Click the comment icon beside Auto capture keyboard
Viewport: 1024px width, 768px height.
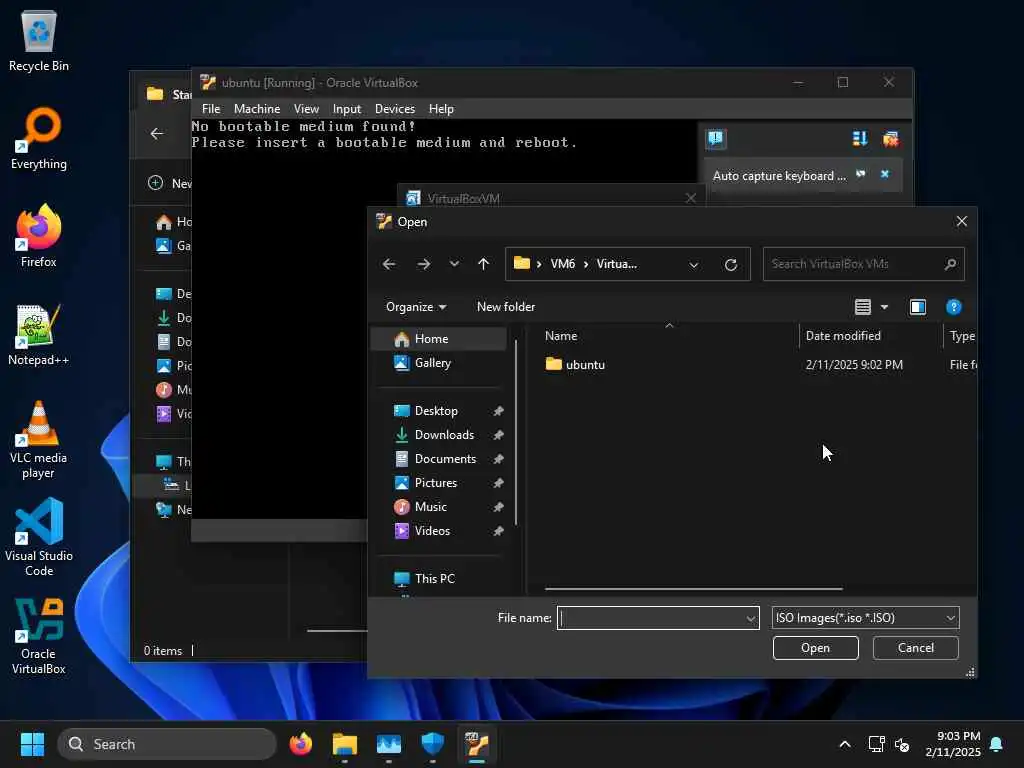tap(861, 174)
